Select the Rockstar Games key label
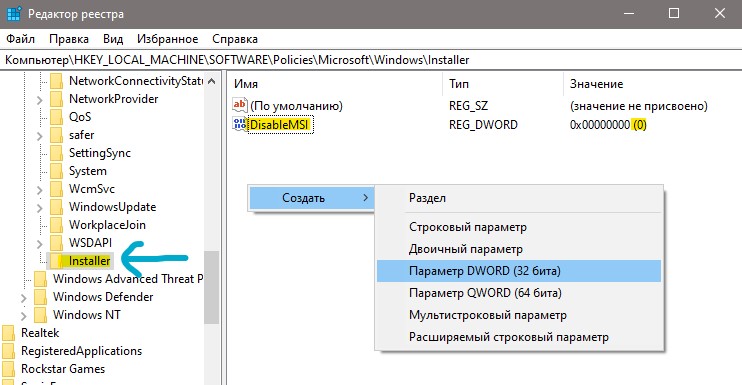Image resolution: width=742 pixels, height=385 pixels. (x=62, y=369)
